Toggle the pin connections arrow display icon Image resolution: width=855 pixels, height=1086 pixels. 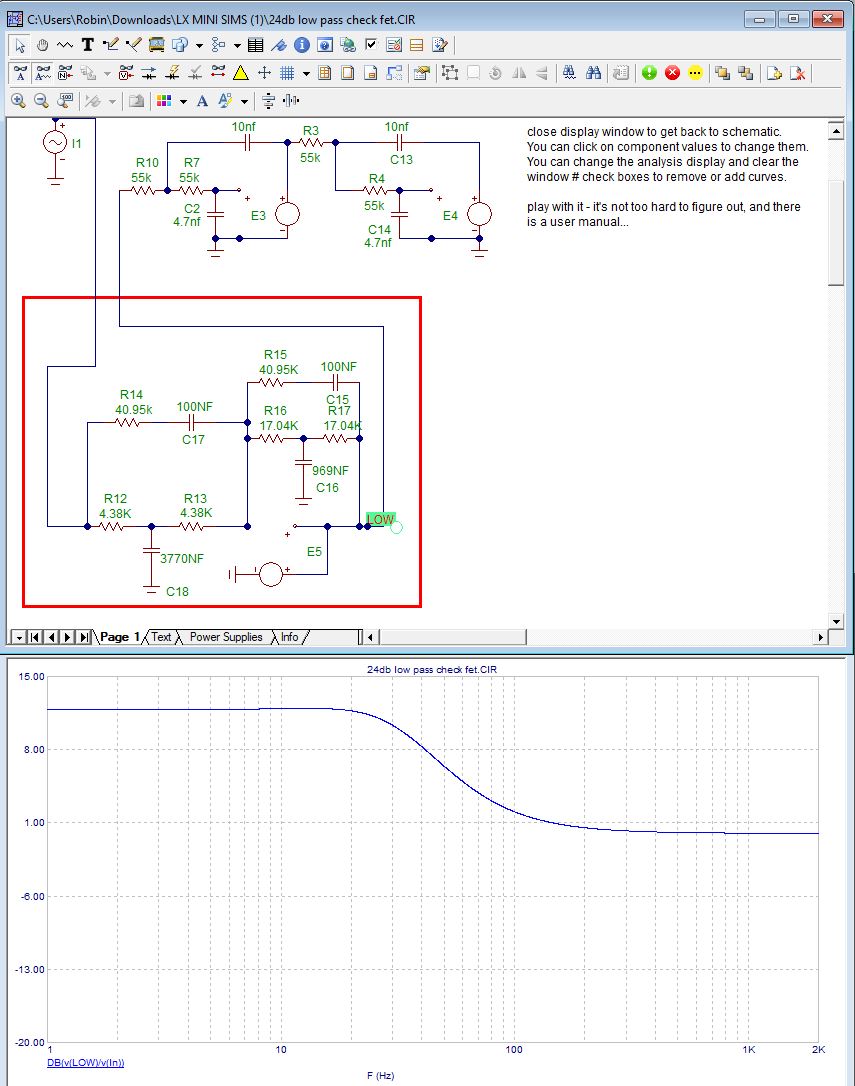pyautogui.click(x=149, y=73)
